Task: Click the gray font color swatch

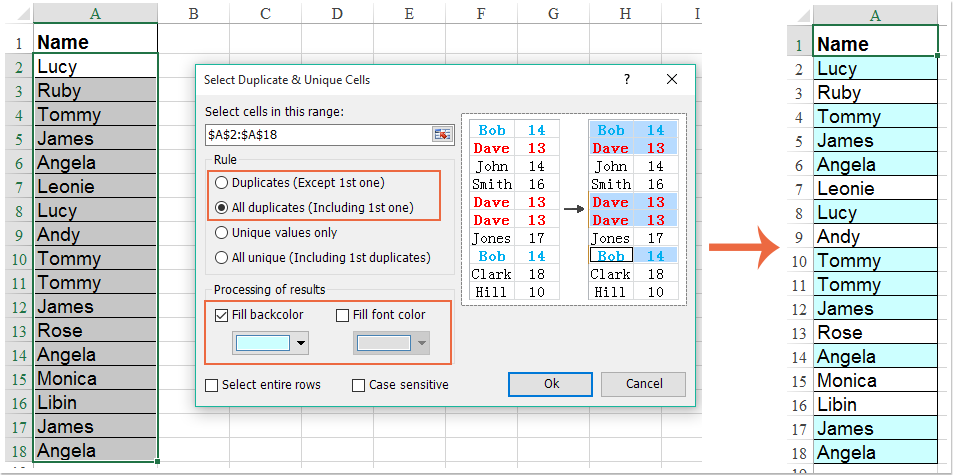Action: (x=384, y=343)
